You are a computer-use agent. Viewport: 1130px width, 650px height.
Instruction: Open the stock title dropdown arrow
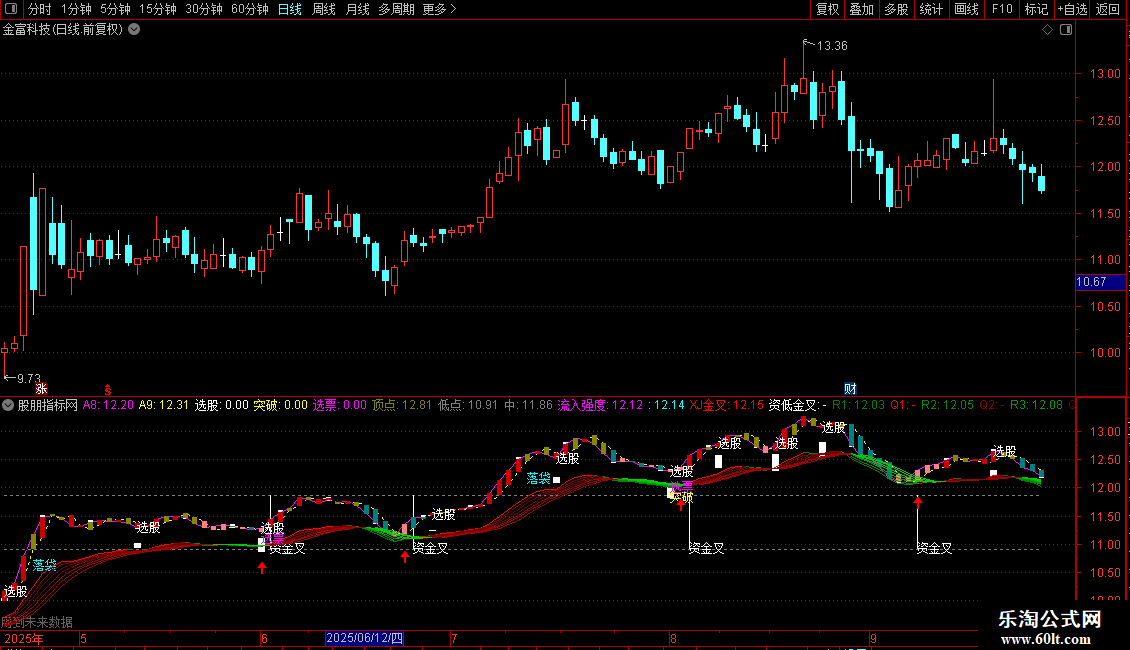[134, 30]
